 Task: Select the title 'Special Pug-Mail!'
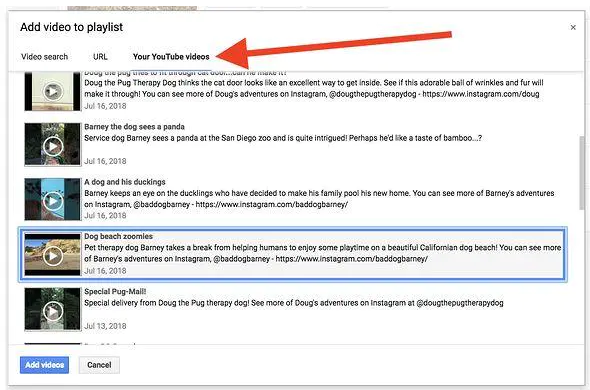coord(115,291)
